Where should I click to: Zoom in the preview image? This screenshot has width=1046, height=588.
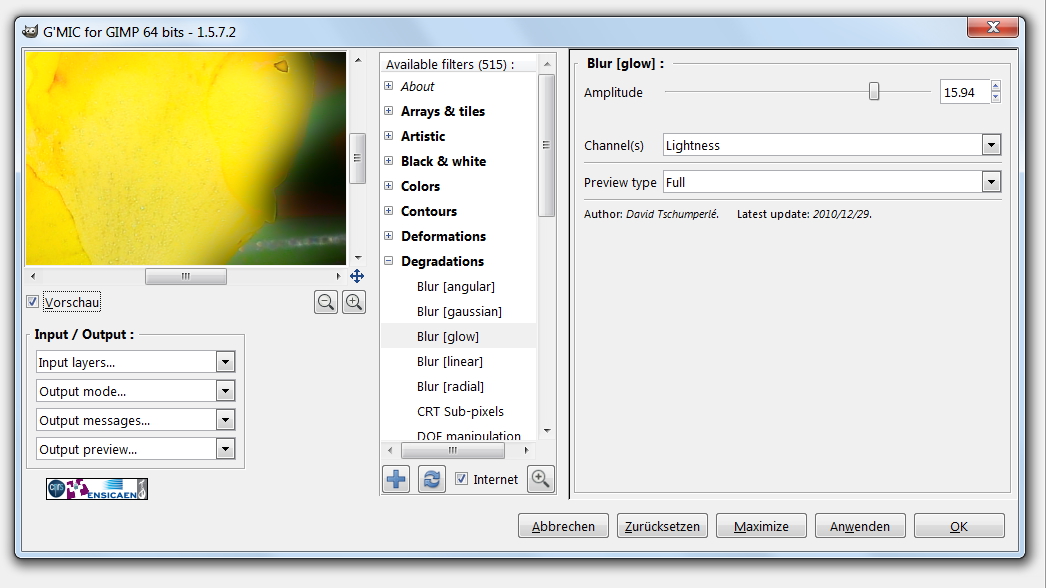click(354, 302)
